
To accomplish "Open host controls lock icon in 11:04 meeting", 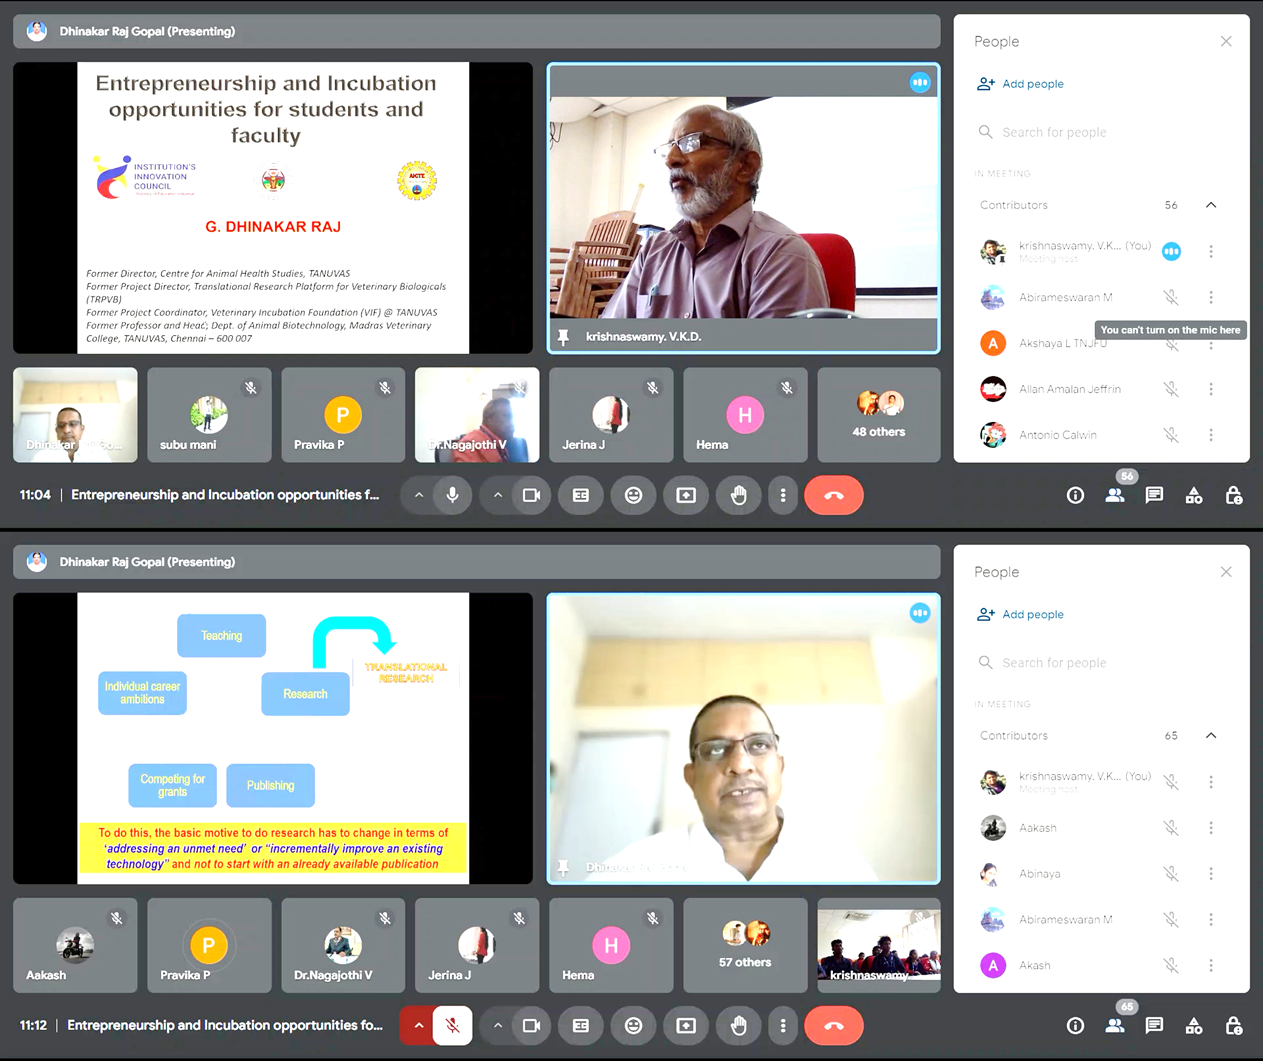I will coord(1234,495).
